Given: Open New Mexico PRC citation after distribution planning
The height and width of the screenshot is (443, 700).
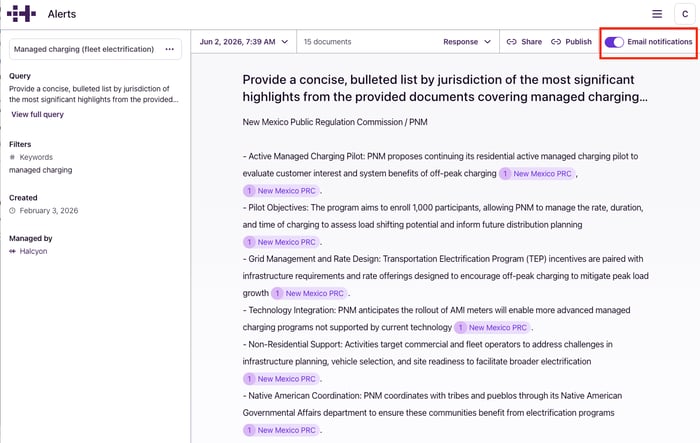Looking at the screenshot, I should [x=281, y=242].
